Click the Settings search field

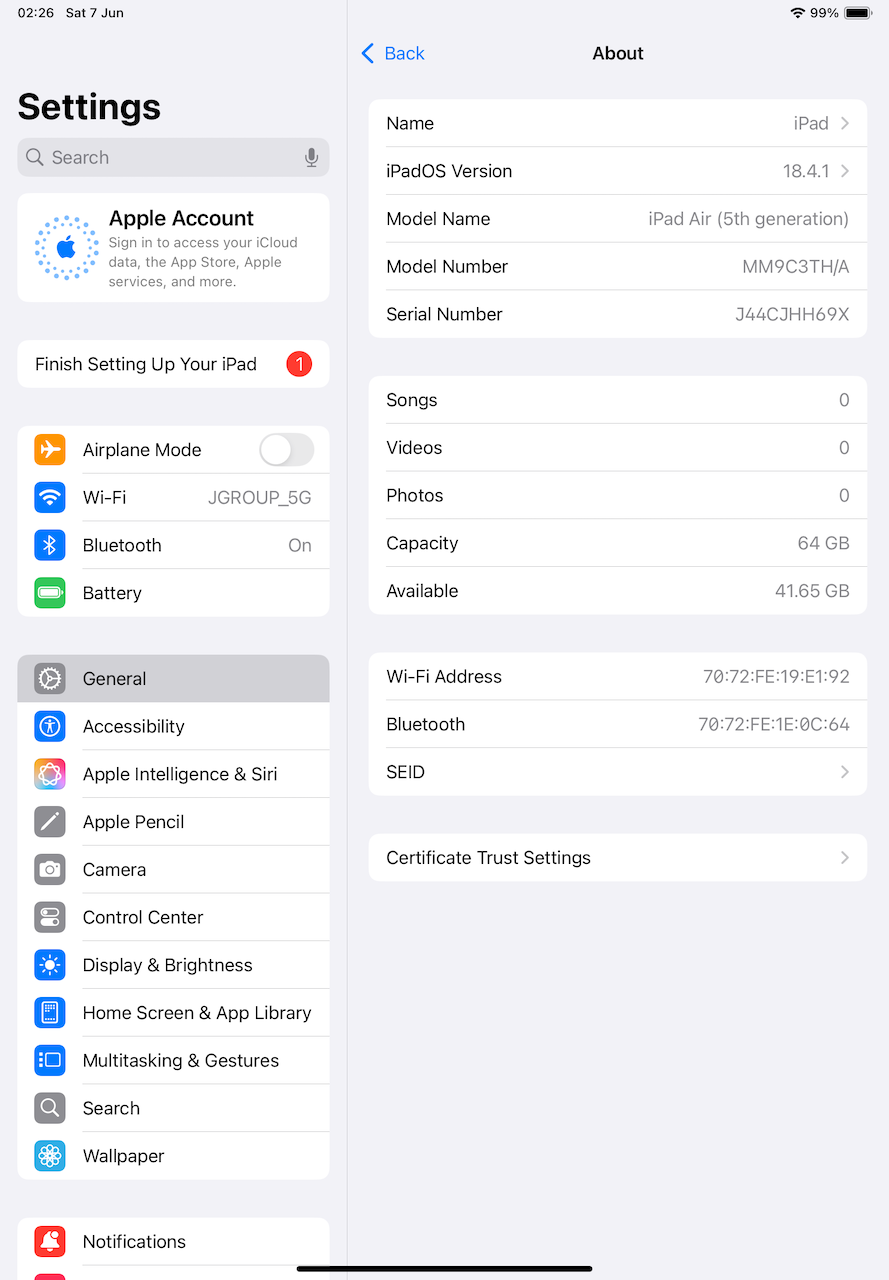[173, 157]
